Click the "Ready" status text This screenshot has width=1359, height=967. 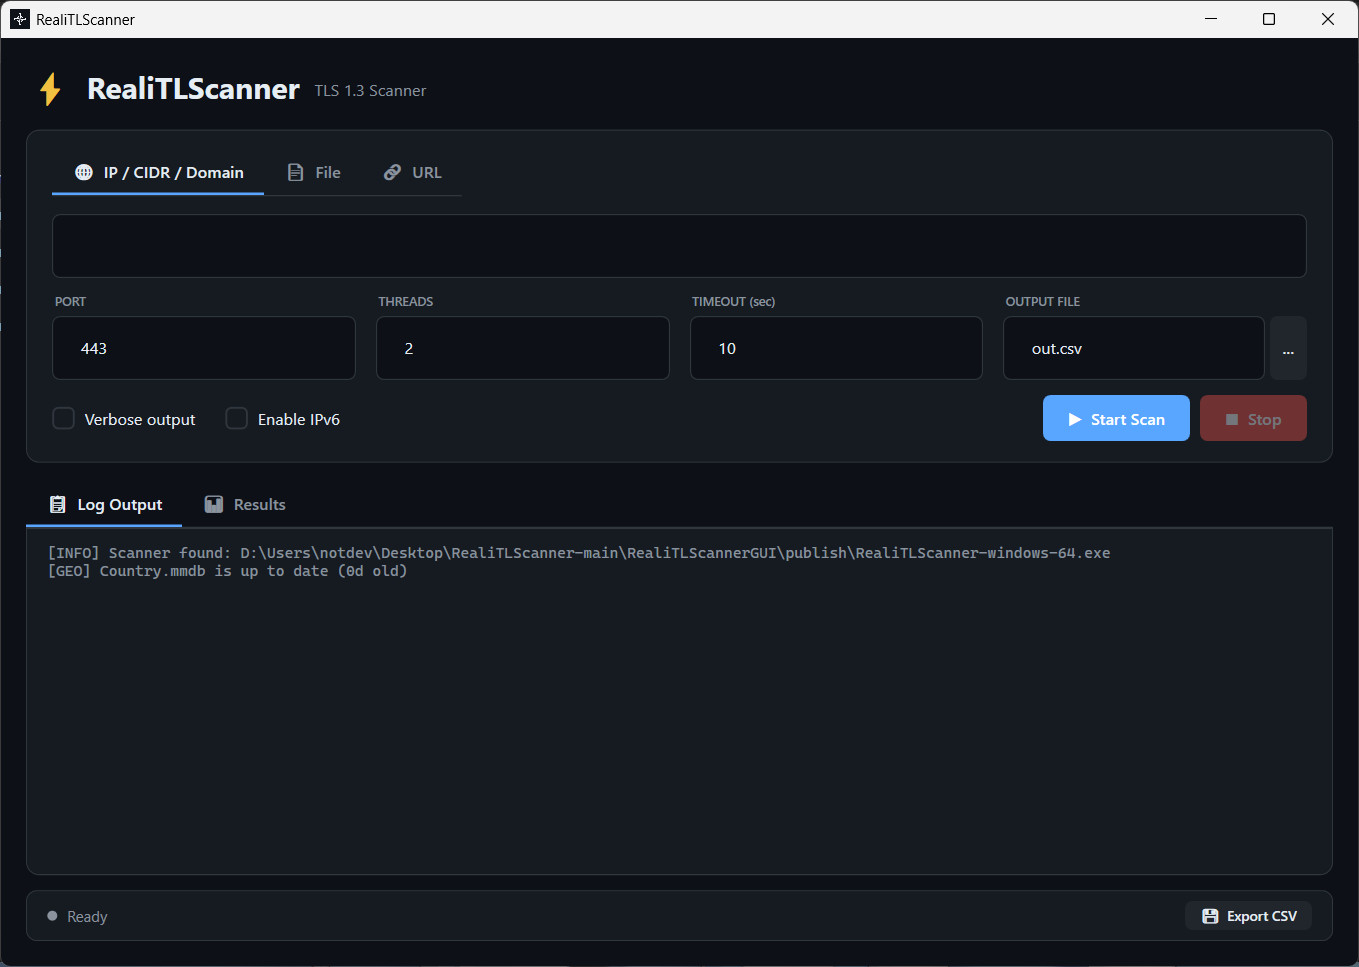[87, 916]
